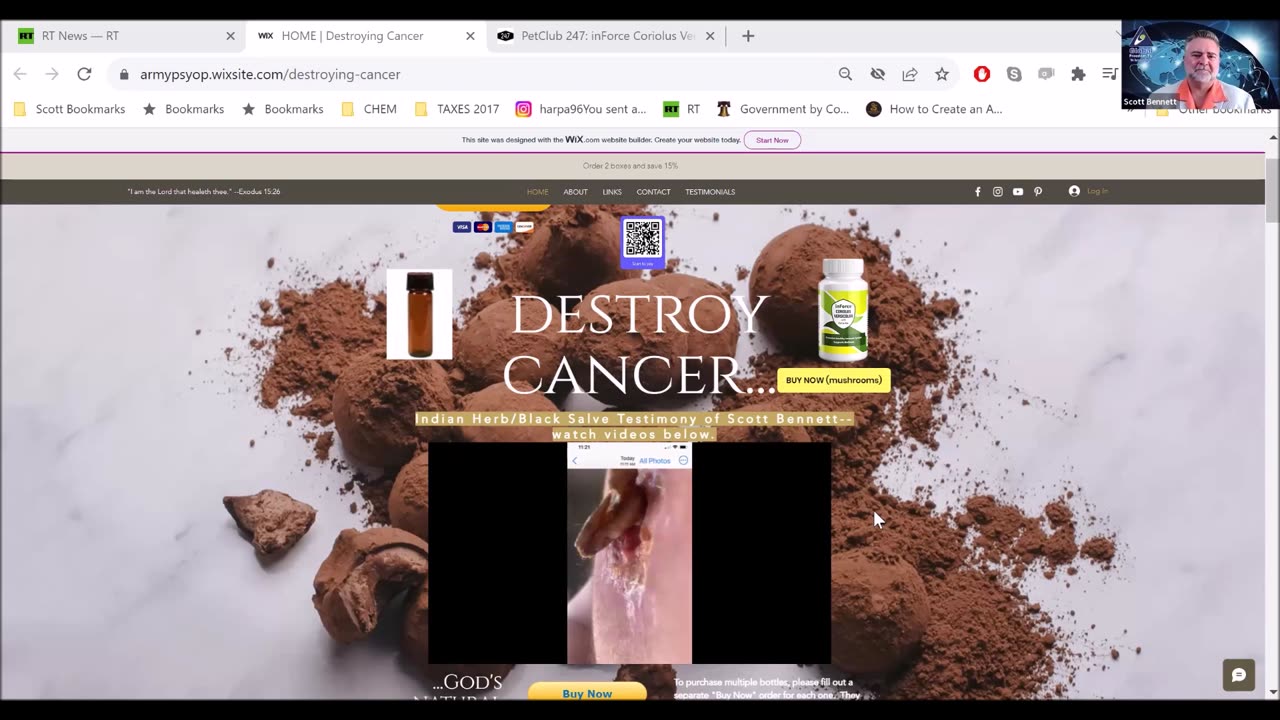This screenshot has width=1280, height=720.
Task: Click the amber bottle product image
Action: (419, 314)
